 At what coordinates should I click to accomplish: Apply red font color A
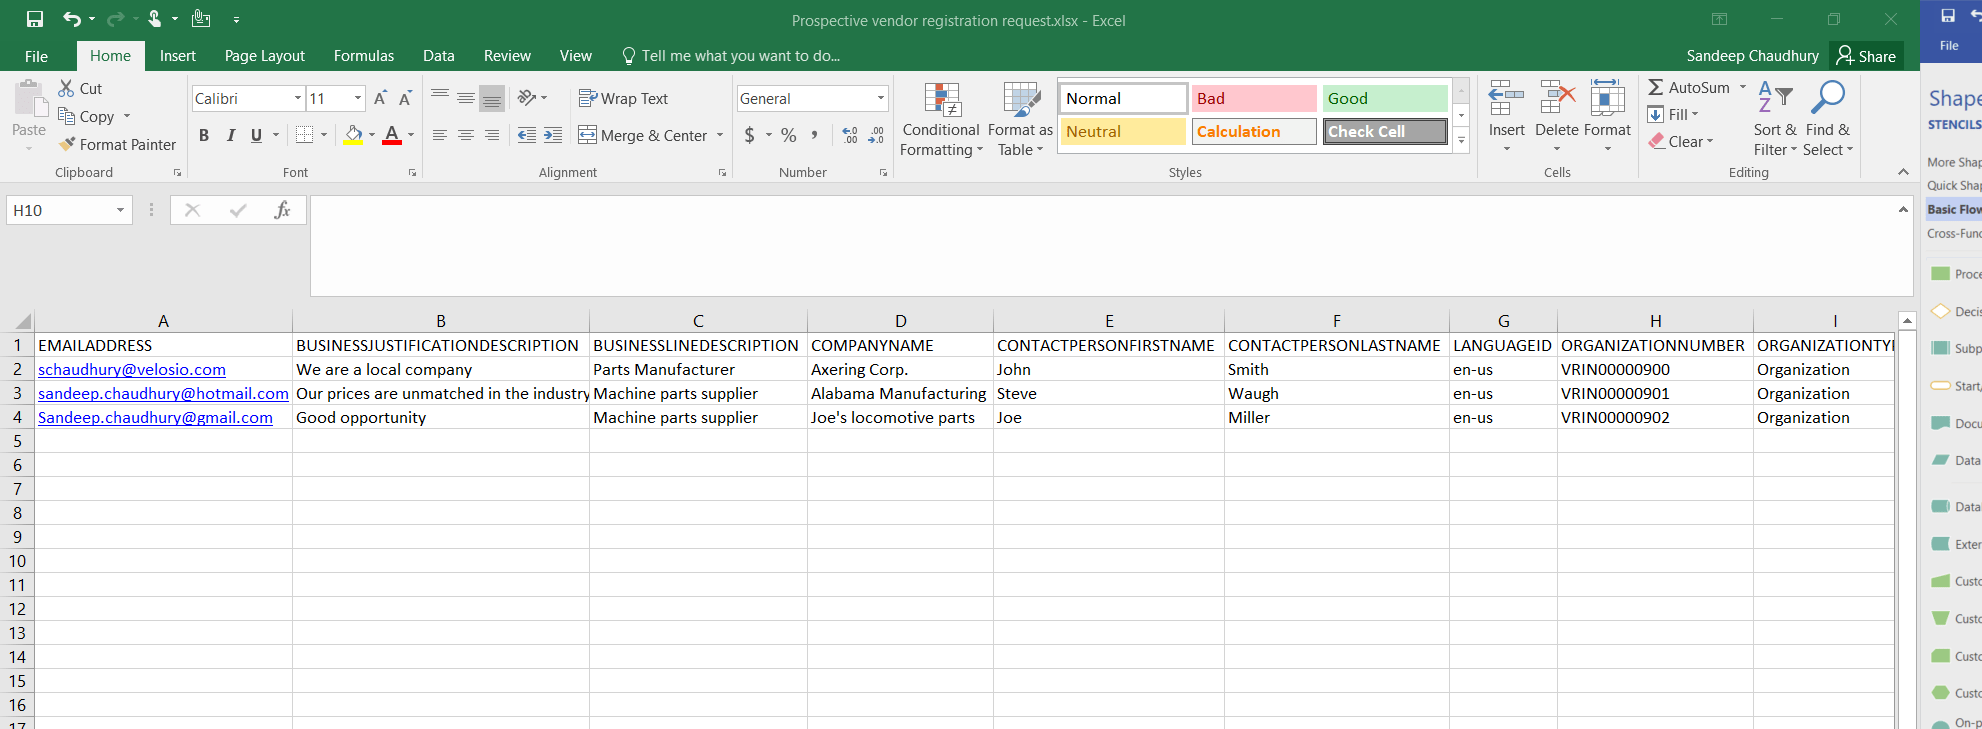tap(392, 135)
